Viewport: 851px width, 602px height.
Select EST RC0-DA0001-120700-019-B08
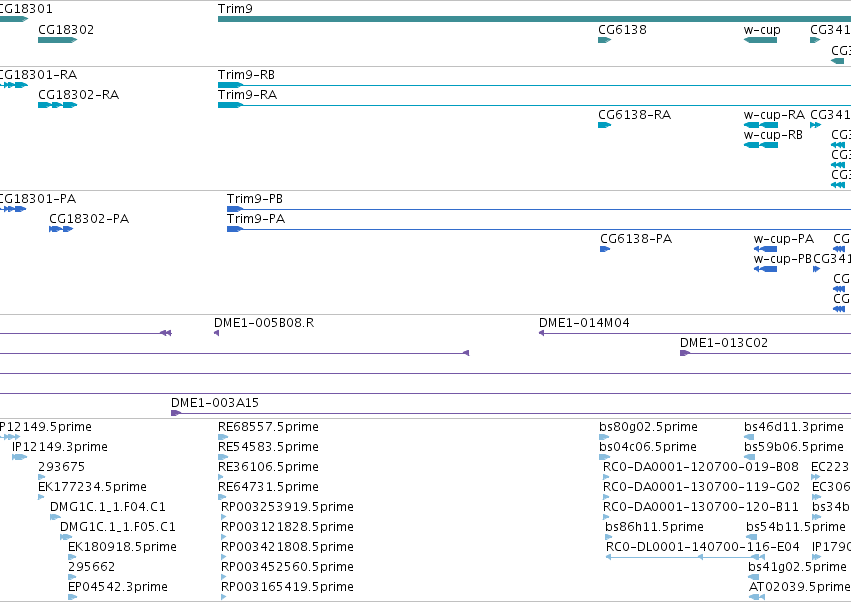click(x=701, y=467)
